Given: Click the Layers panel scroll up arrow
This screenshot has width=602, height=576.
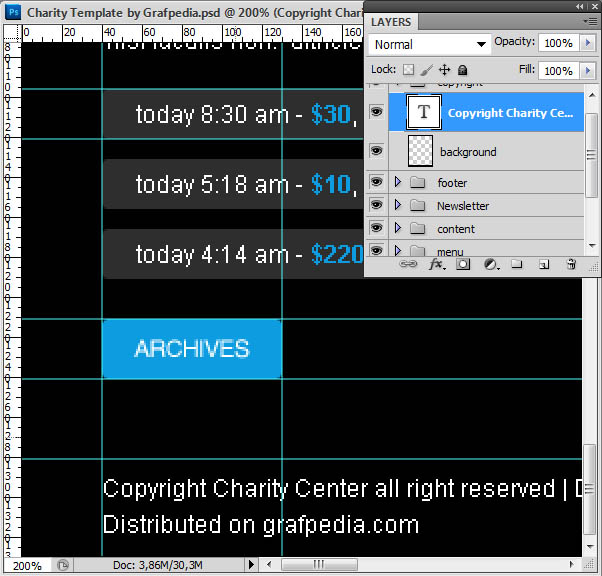Looking at the screenshot, I should 592,95.
